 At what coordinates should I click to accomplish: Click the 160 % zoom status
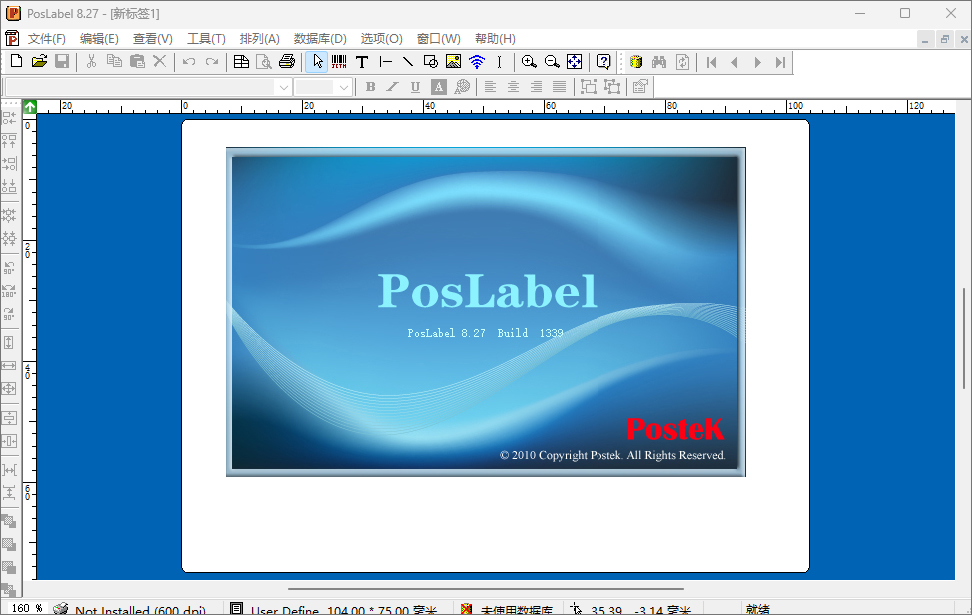pos(27,608)
